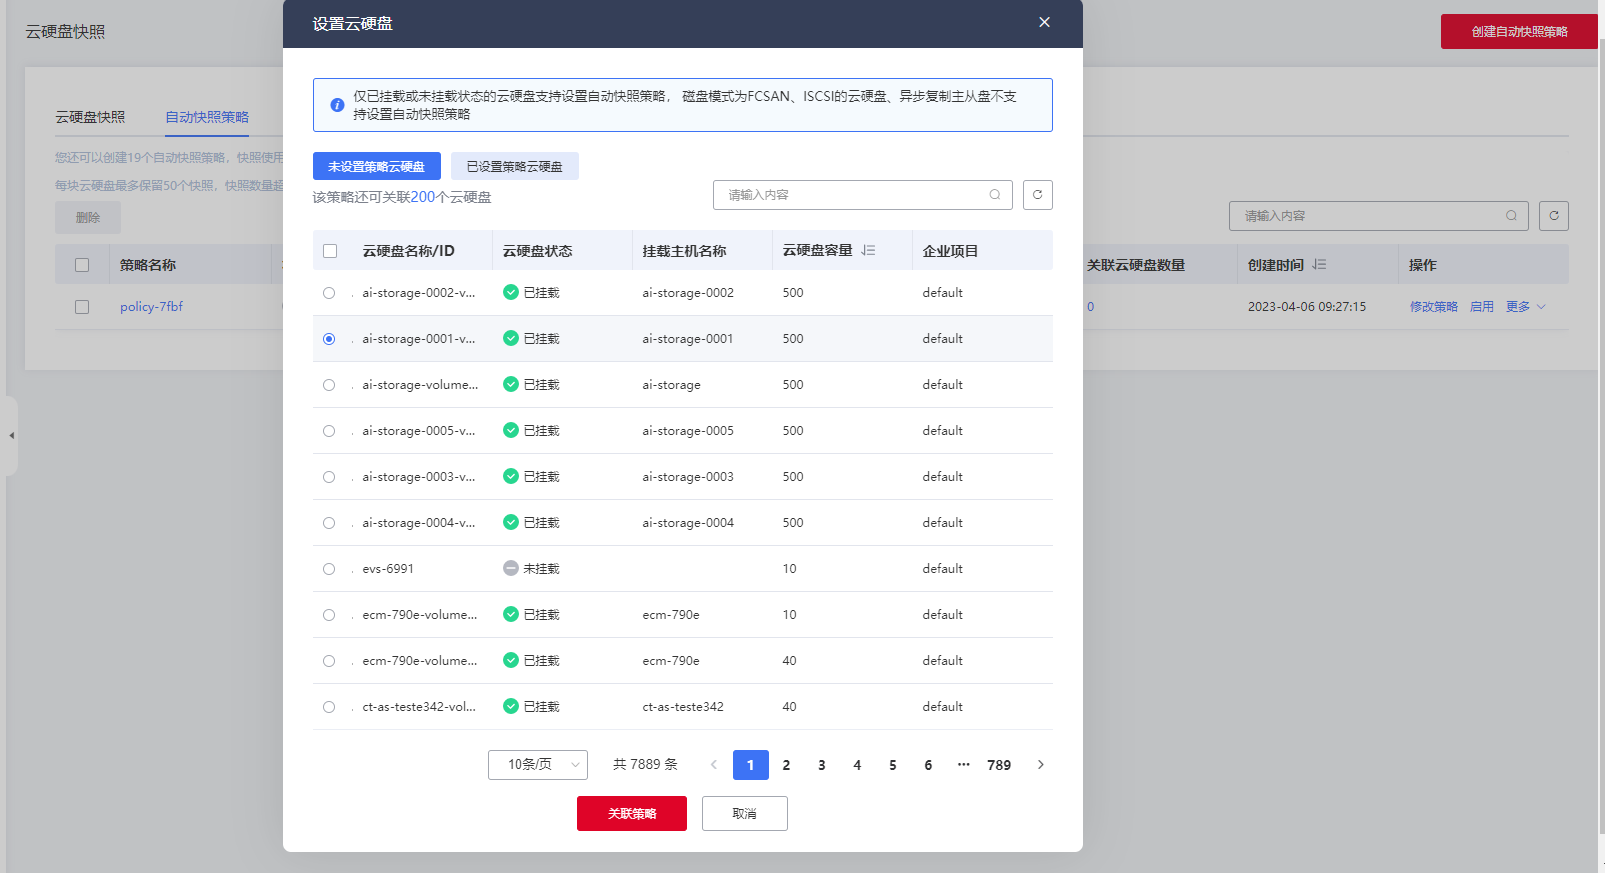The image size is (1605, 873).
Task: Expand 更多 menu for policy-7fbf
Action: coord(1526,307)
